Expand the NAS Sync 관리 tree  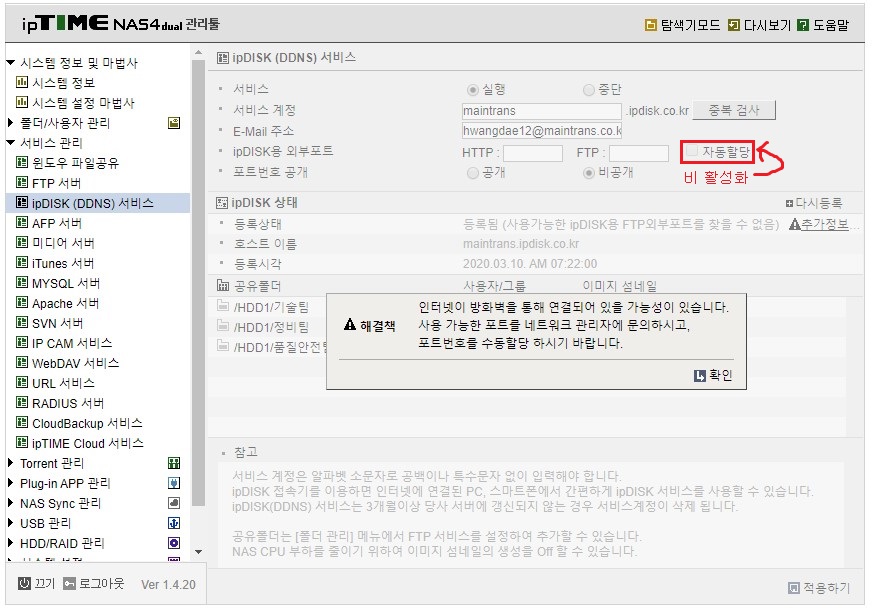pyautogui.click(x=10, y=503)
